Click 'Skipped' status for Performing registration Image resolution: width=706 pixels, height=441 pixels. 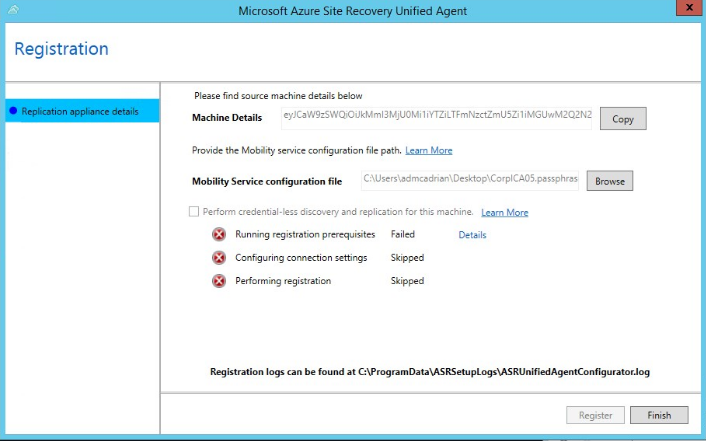[x=407, y=281]
